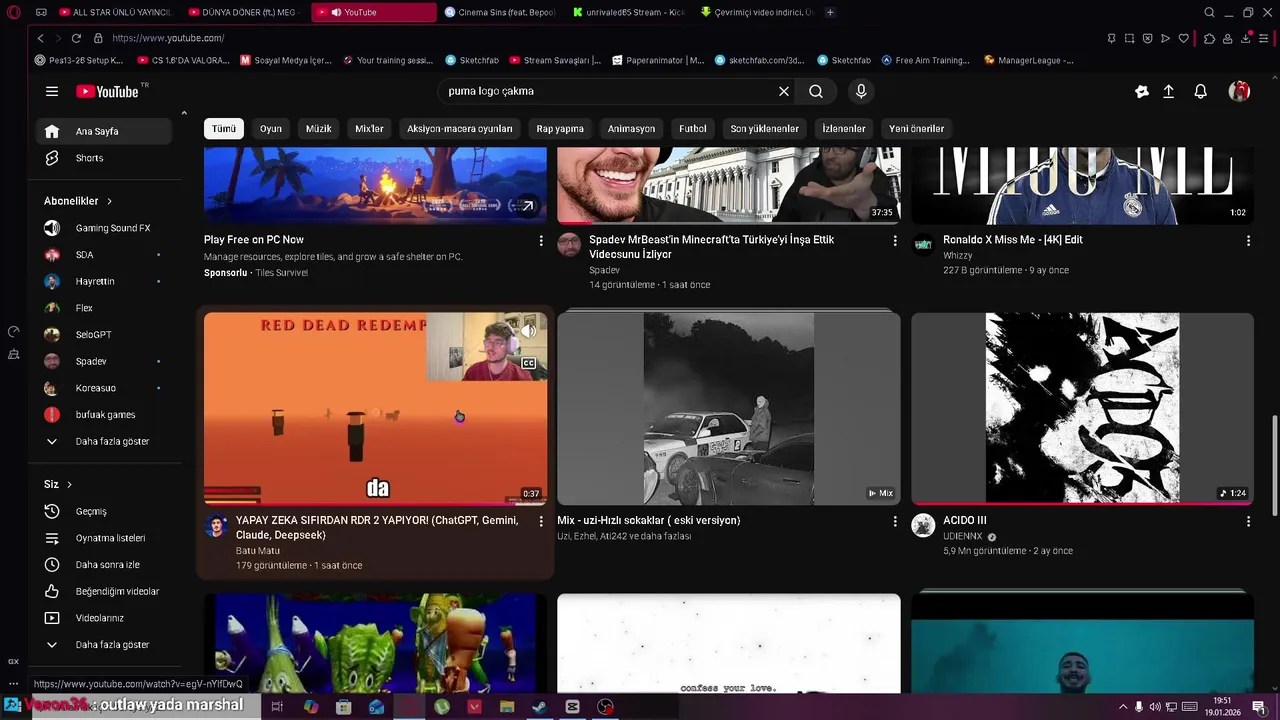The image size is (1280, 720).
Task: Open Opera downloads icon
Action: click(1246, 38)
